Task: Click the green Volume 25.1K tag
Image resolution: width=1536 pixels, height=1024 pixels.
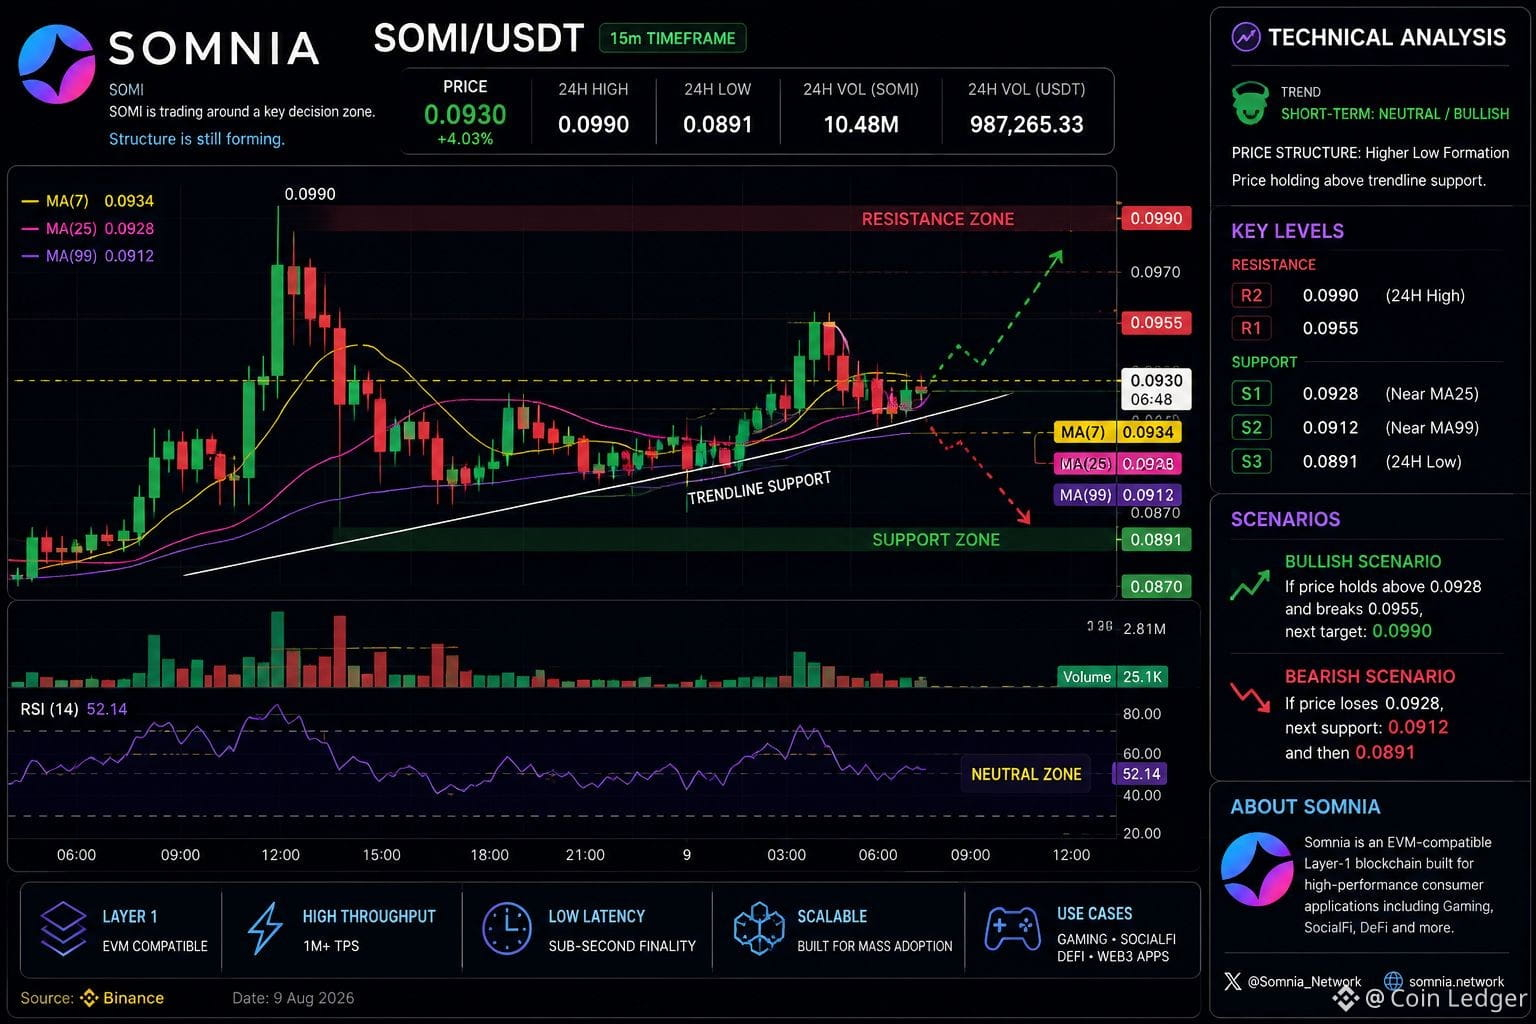Action: pyautogui.click(x=1112, y=677)
